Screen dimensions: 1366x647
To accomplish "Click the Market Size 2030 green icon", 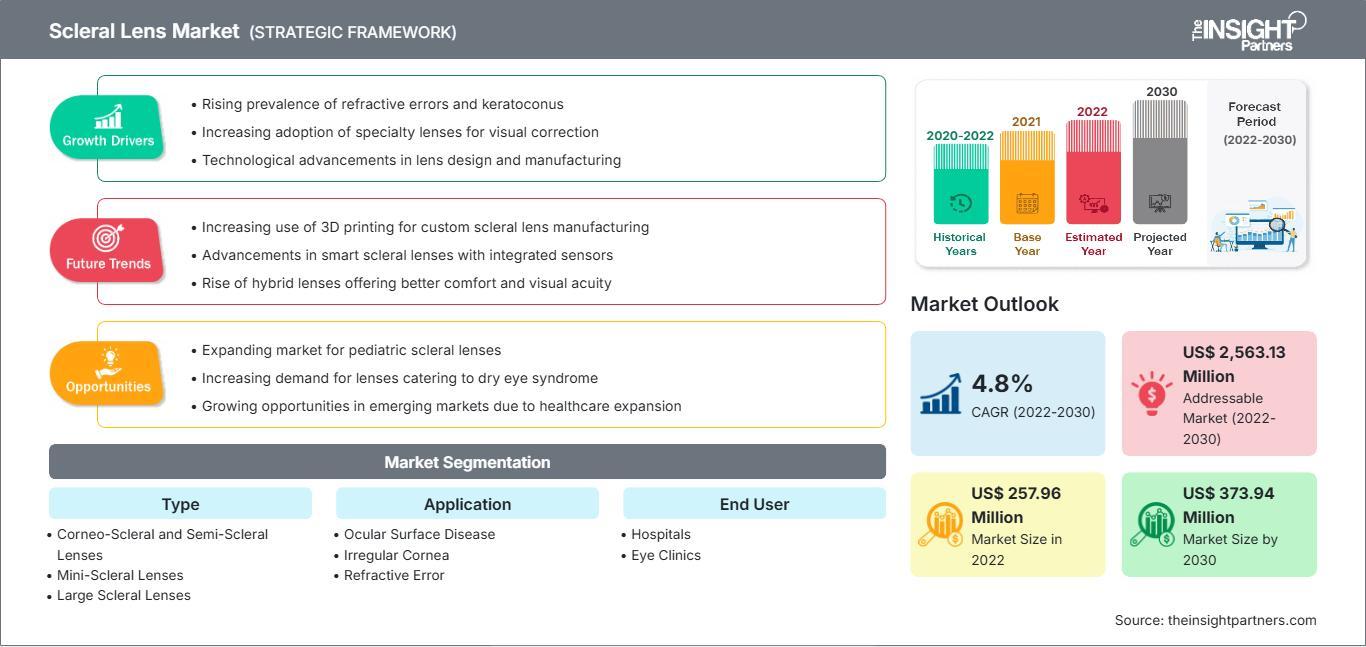I will click(x=1152, y=524).
